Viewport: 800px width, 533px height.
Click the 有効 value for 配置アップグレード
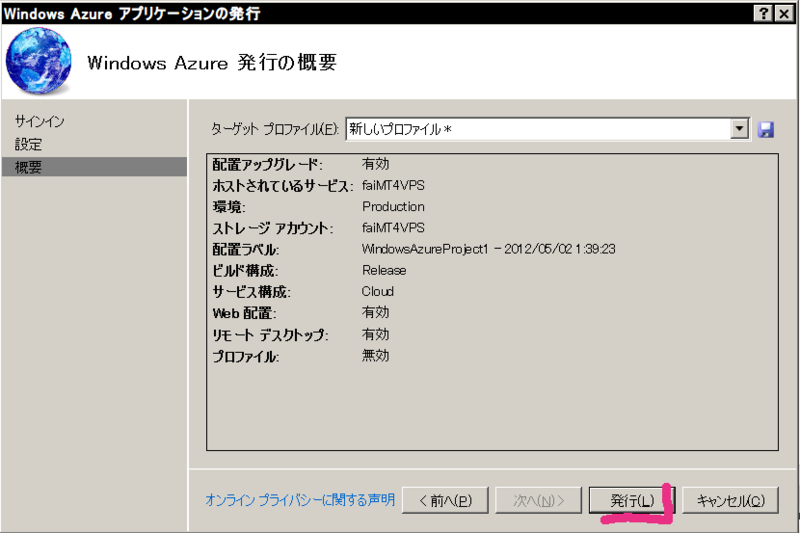coord(375,164)
